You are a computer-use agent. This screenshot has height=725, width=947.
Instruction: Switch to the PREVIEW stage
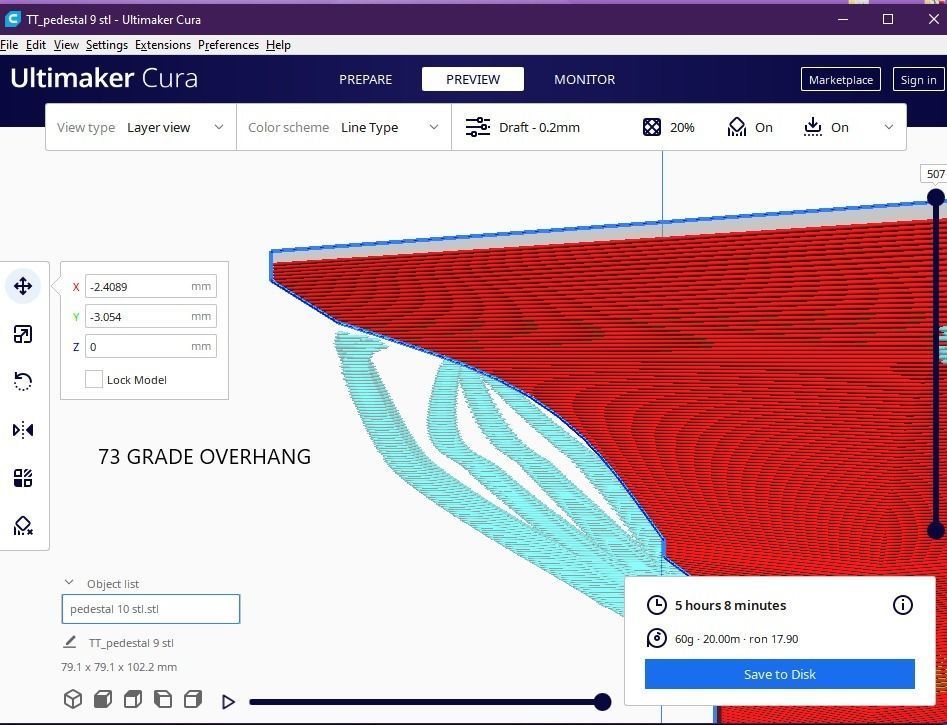click(x=473, y=79)
